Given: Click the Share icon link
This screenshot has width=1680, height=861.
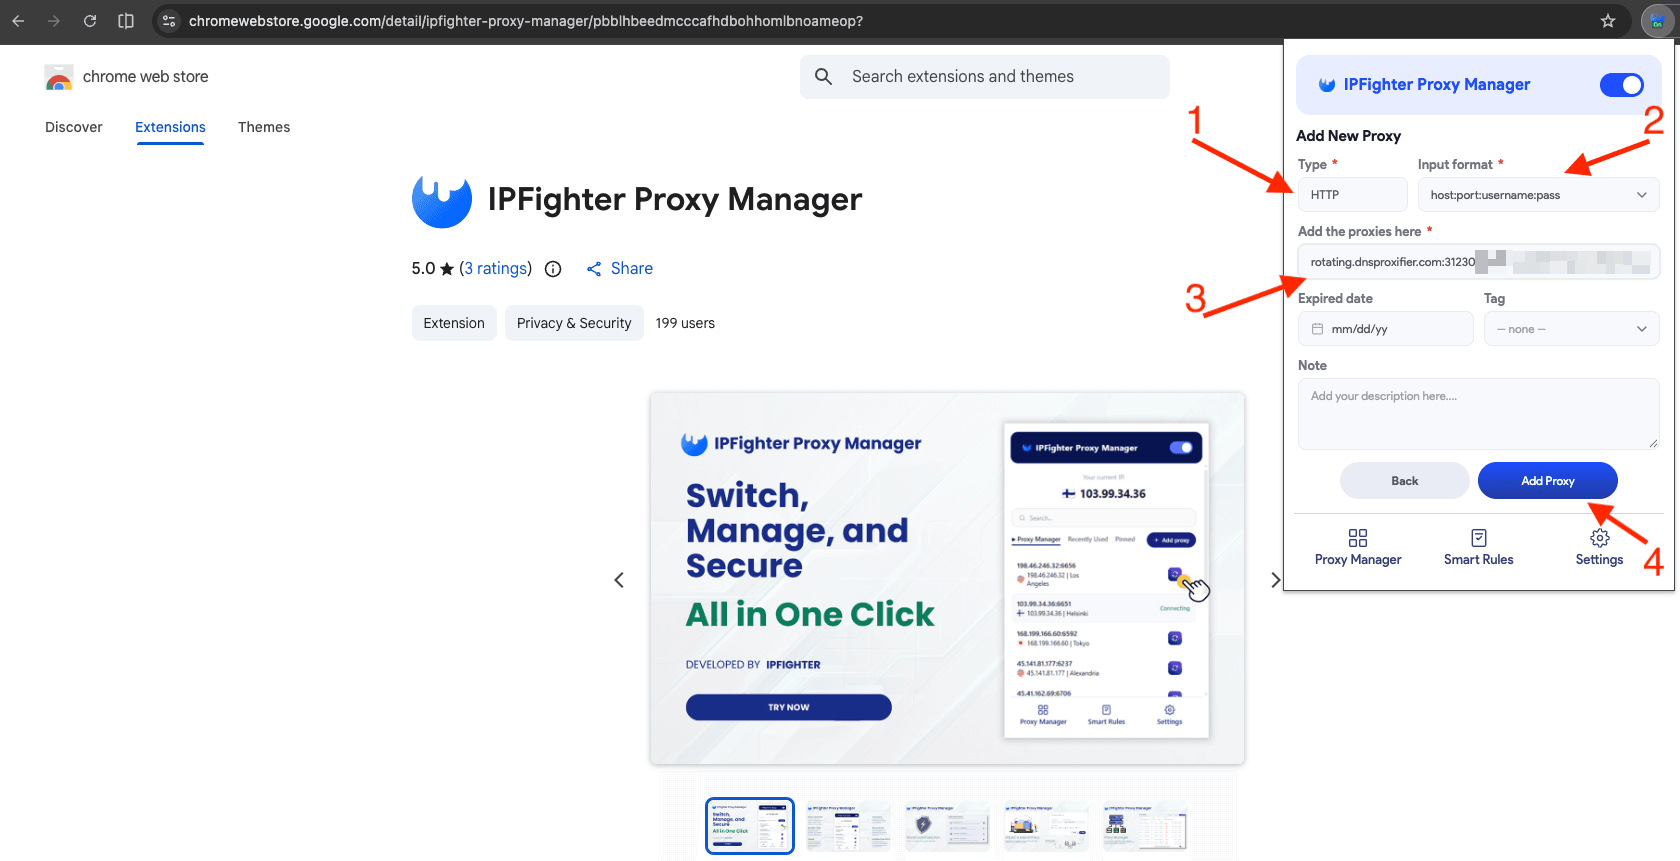Looking at the screenshot, I should (x=619, y=269).
